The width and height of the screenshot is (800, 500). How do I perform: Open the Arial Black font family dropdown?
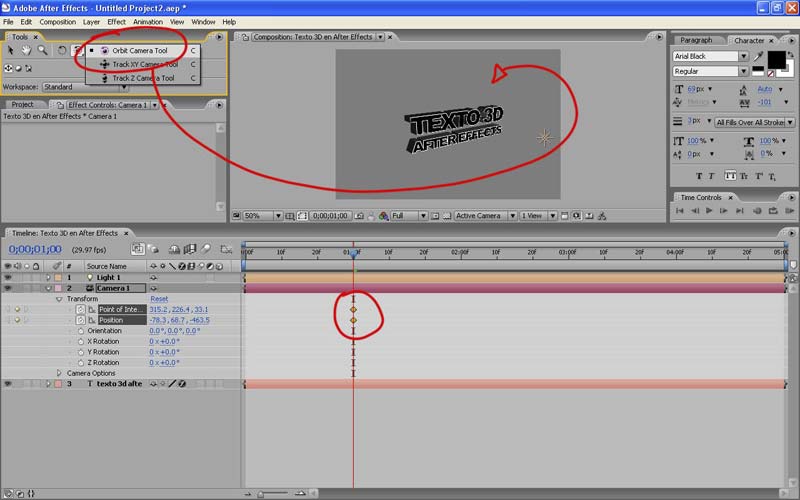coord(710,56)
